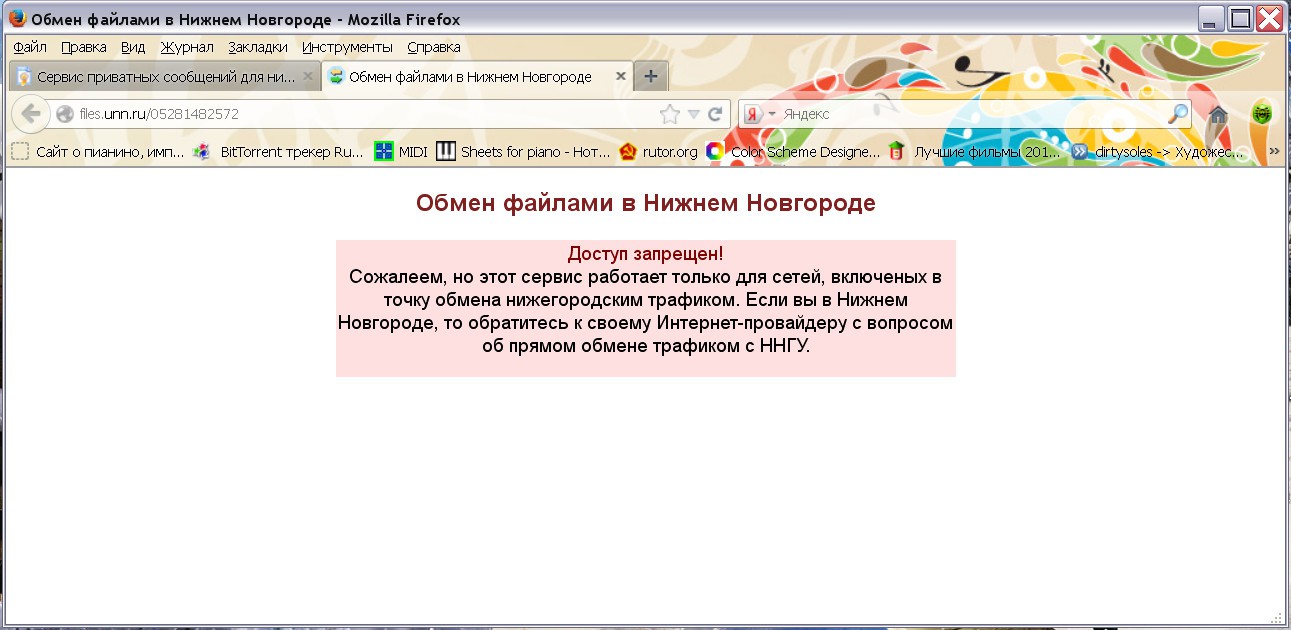This screenshot has width=1291, height=630.
Task: Click the Back navigation arrow
Action: tap(30, 114)
